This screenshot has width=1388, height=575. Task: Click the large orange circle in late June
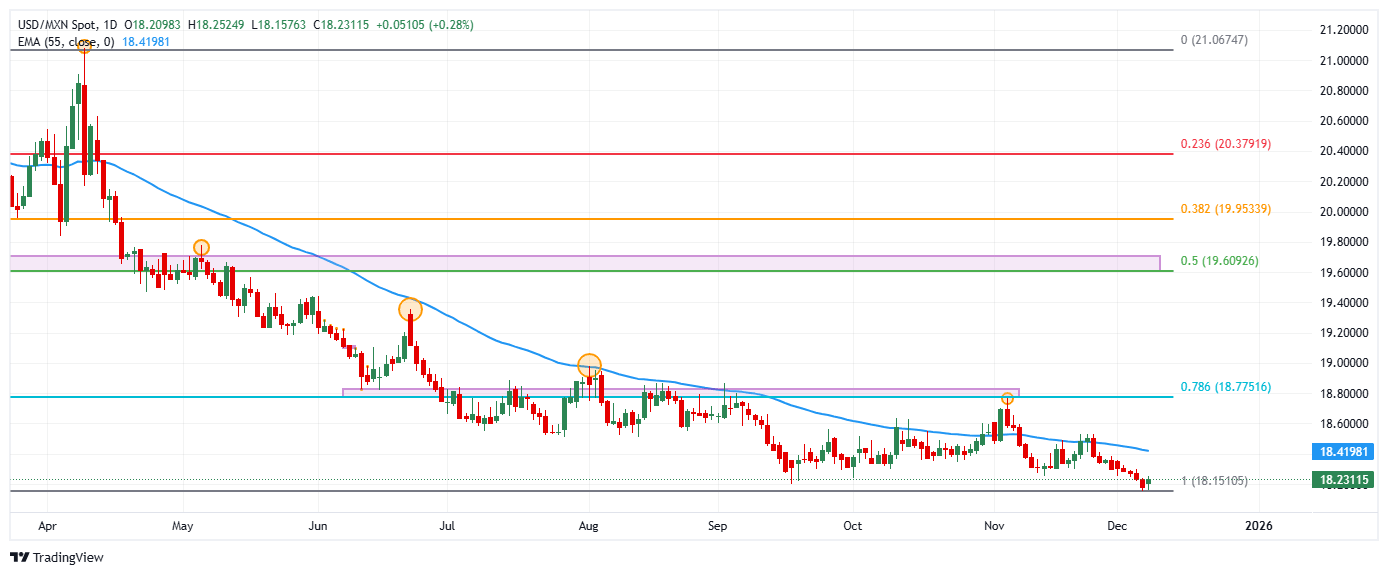410,310
